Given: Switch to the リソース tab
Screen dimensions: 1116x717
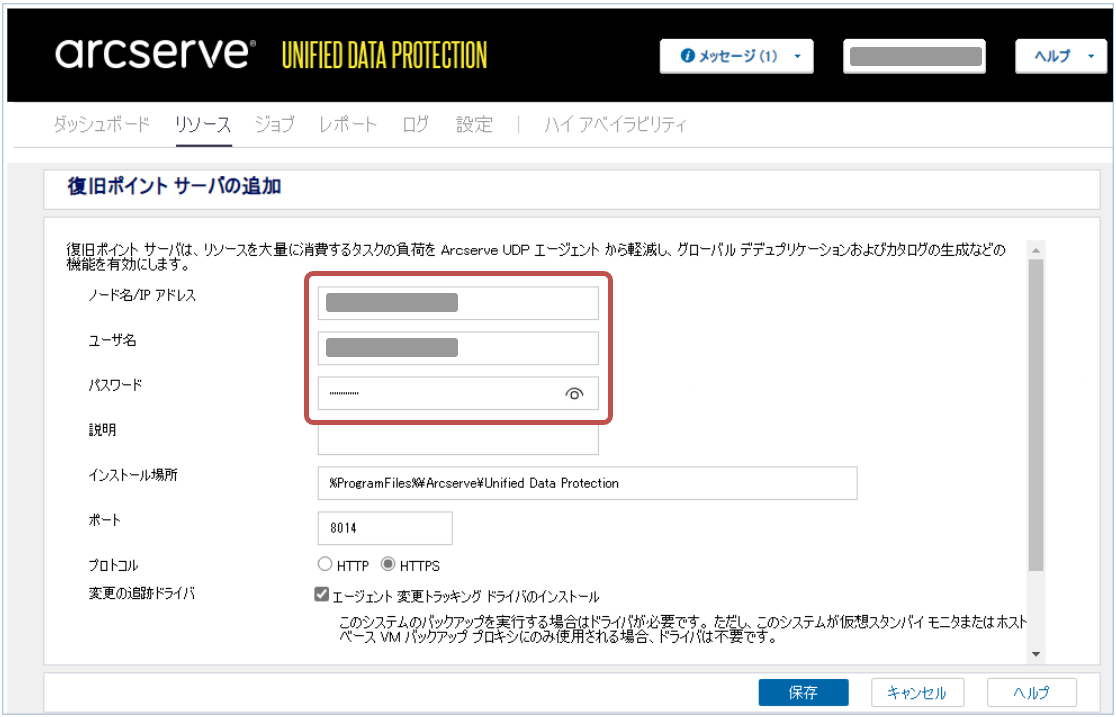Looking at the screenshot, I should point(203,125).
